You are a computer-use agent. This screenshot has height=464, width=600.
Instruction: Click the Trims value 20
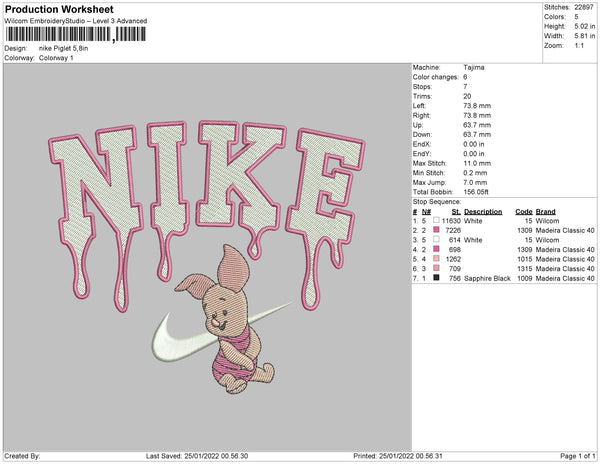467,96
